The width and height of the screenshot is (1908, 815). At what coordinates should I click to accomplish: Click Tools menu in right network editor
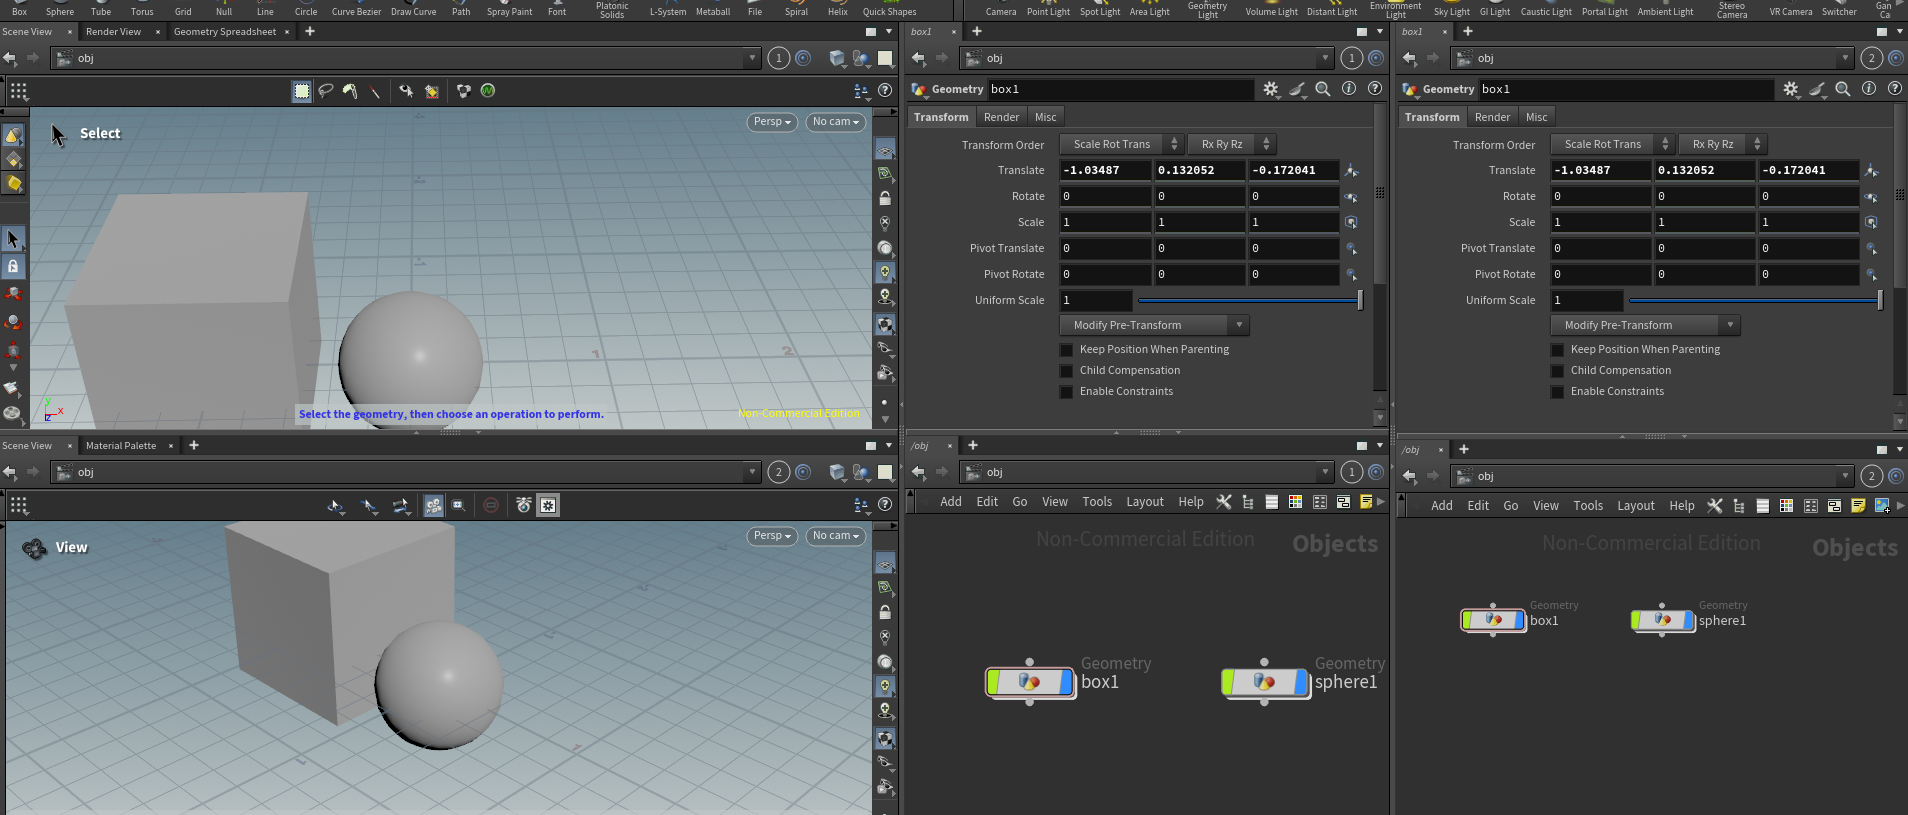point(1588,506)
